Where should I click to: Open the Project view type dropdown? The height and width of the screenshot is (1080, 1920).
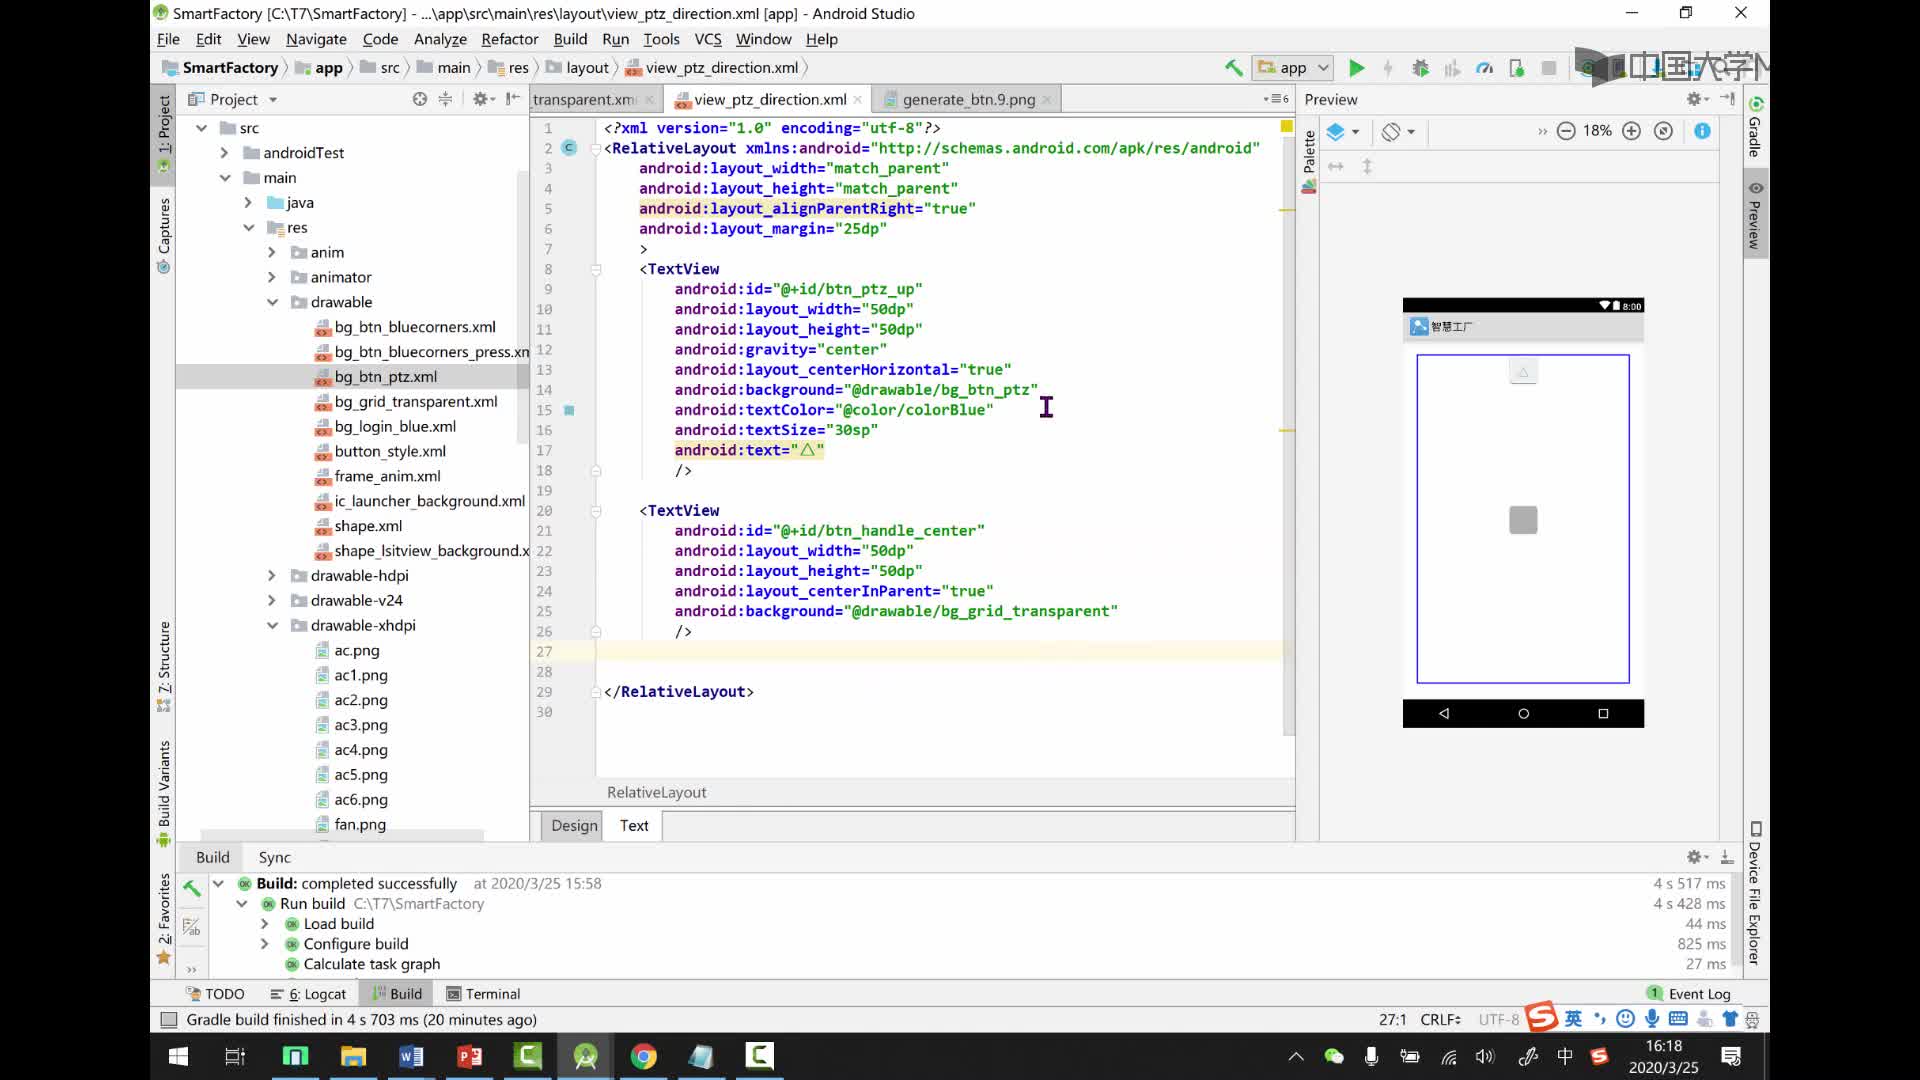pos(233,99)
